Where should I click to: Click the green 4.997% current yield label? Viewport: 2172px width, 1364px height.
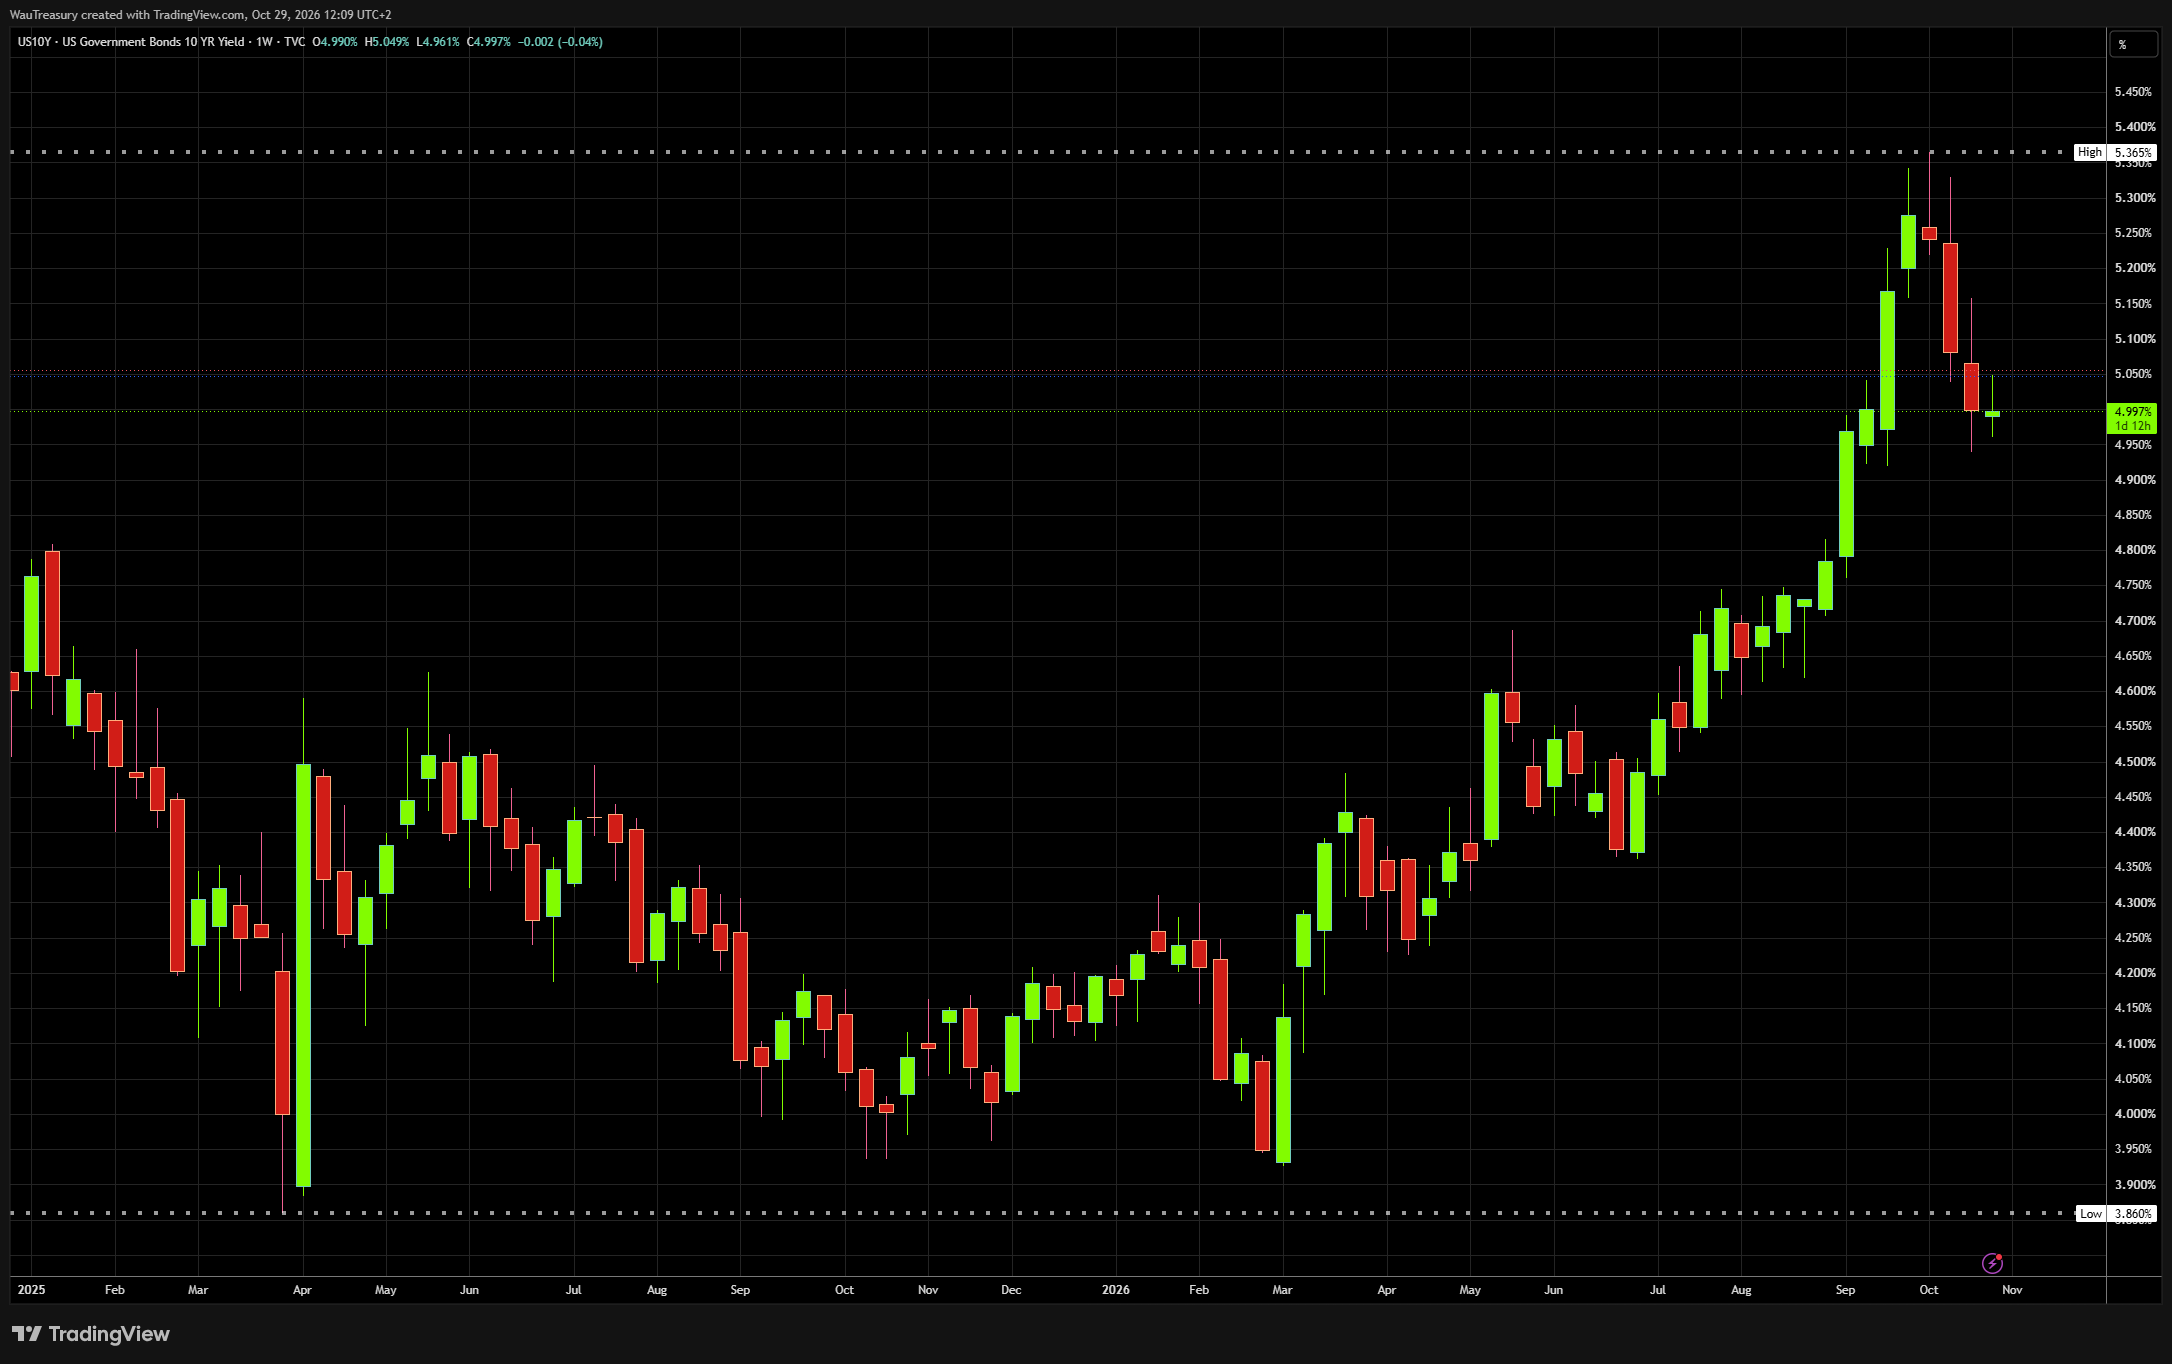tap(2132, 411)
